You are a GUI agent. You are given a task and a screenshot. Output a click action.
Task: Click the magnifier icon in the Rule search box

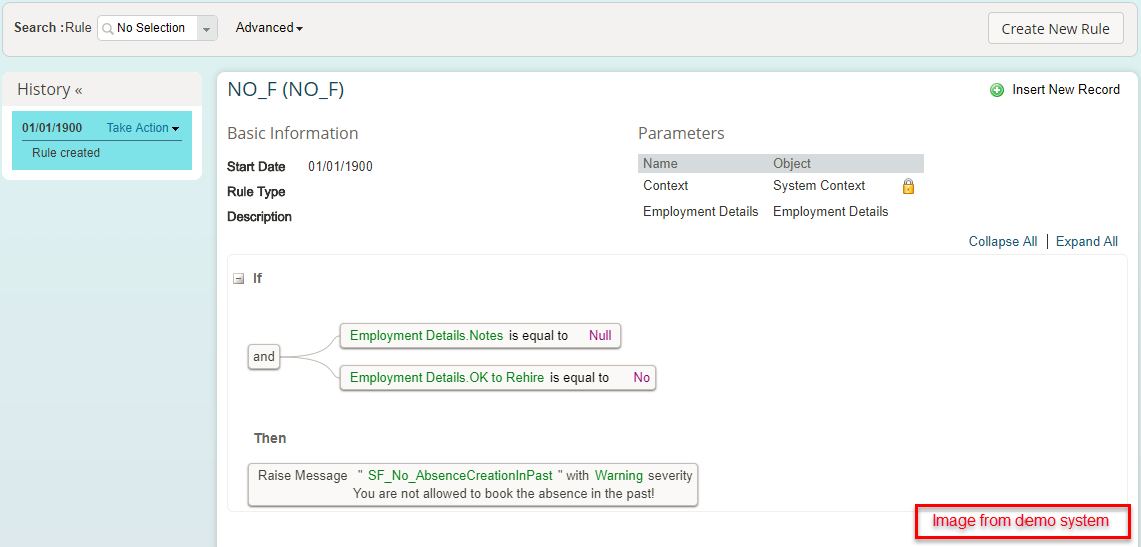(x=108, y=28)
